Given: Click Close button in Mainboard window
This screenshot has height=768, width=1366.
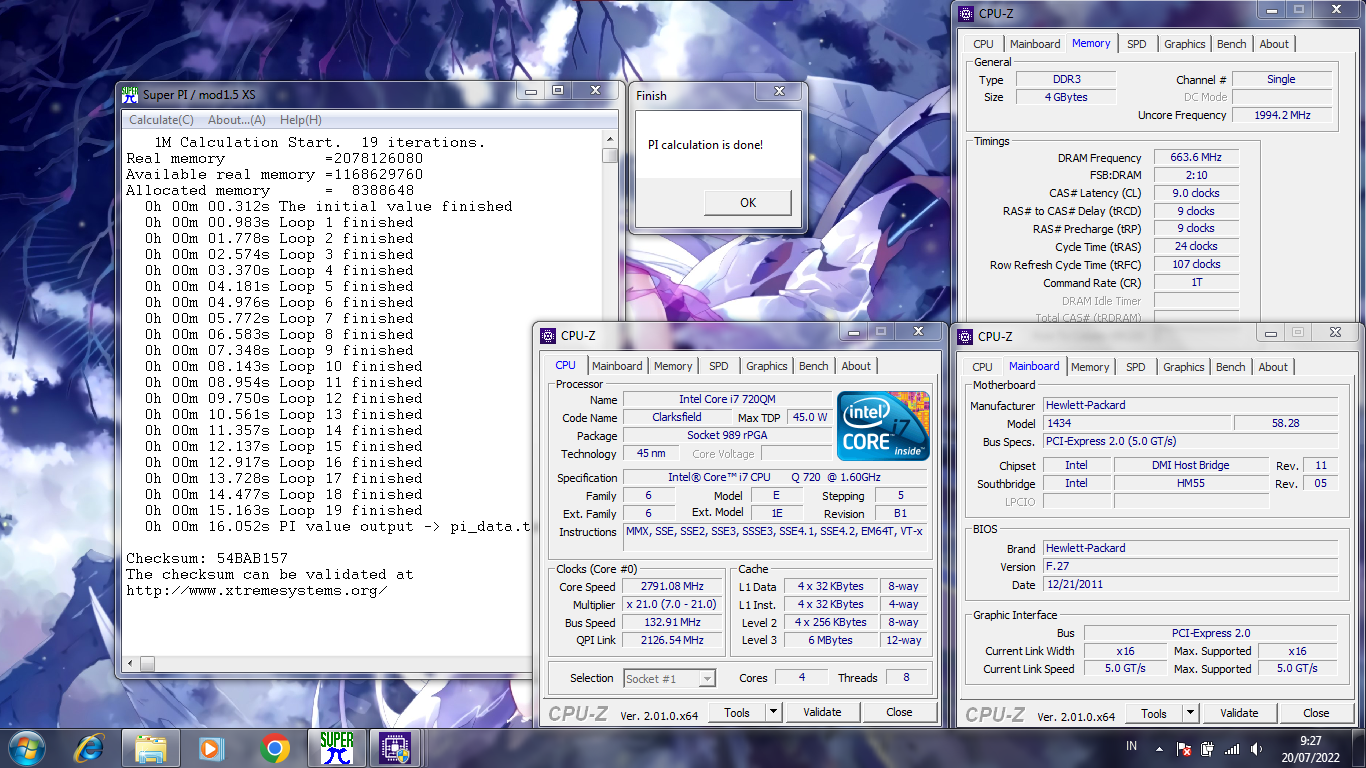Looking at the screenshot, I should tap(1316, 713).
